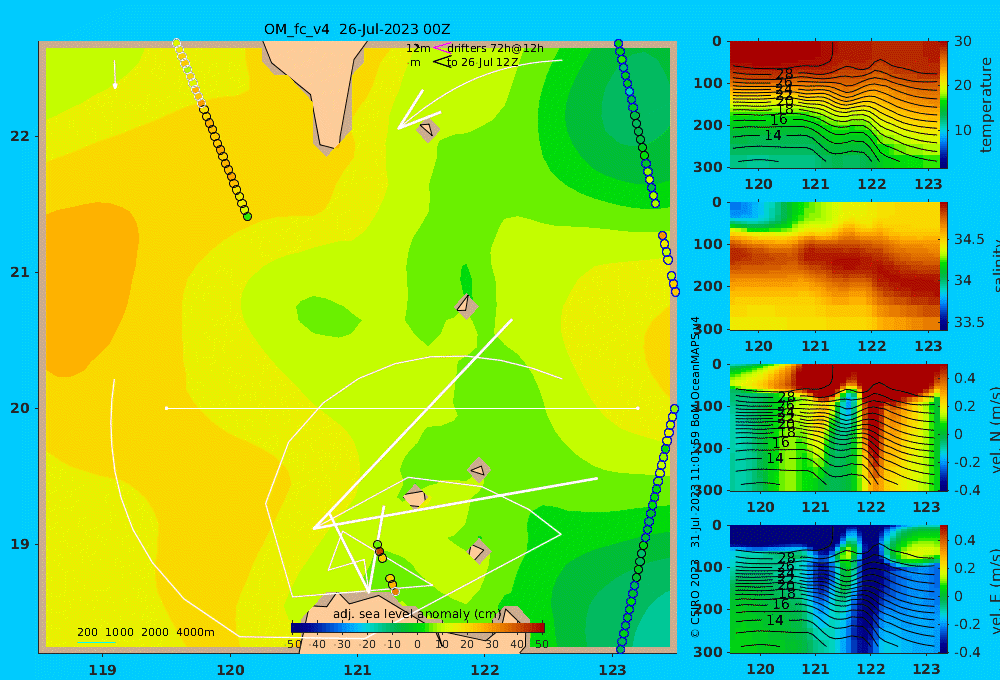The width and height of the screenshot is (1000, 680).
Task: Click the "200 1000 2000 4000m" depth legend
Action: pos(145,632)
